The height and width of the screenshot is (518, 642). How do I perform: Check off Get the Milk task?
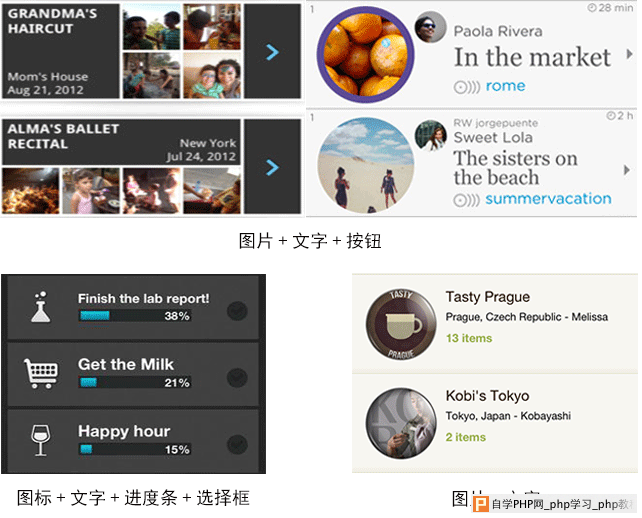[x=237, y=377]
